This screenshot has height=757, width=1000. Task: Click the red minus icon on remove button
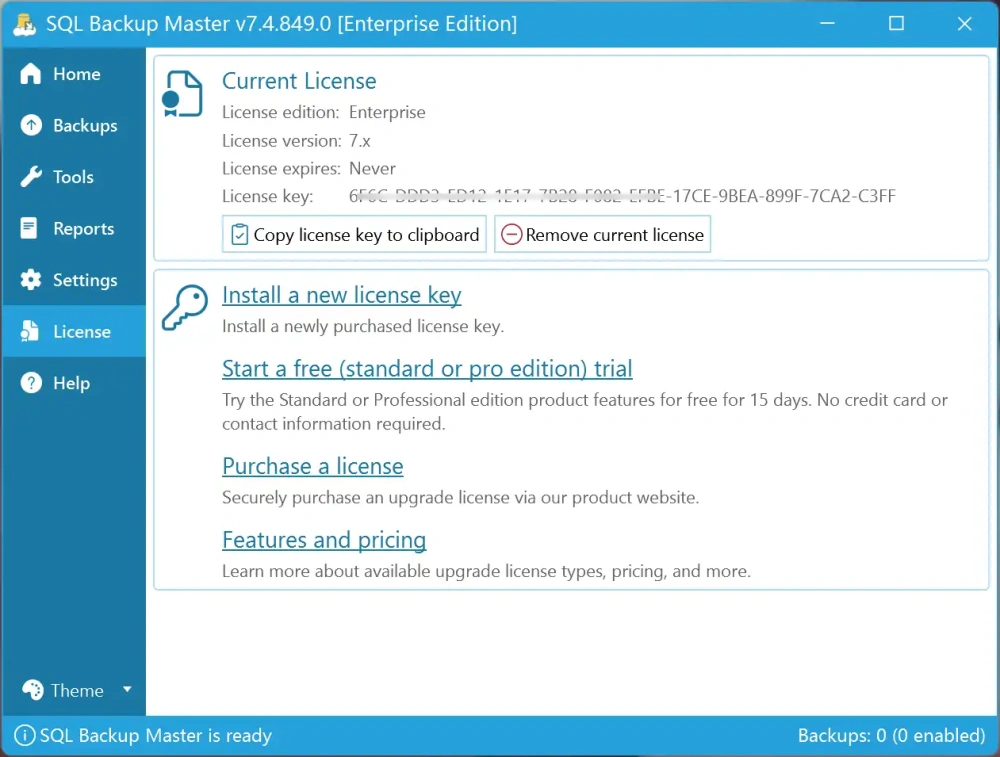[x=511, y=235]
